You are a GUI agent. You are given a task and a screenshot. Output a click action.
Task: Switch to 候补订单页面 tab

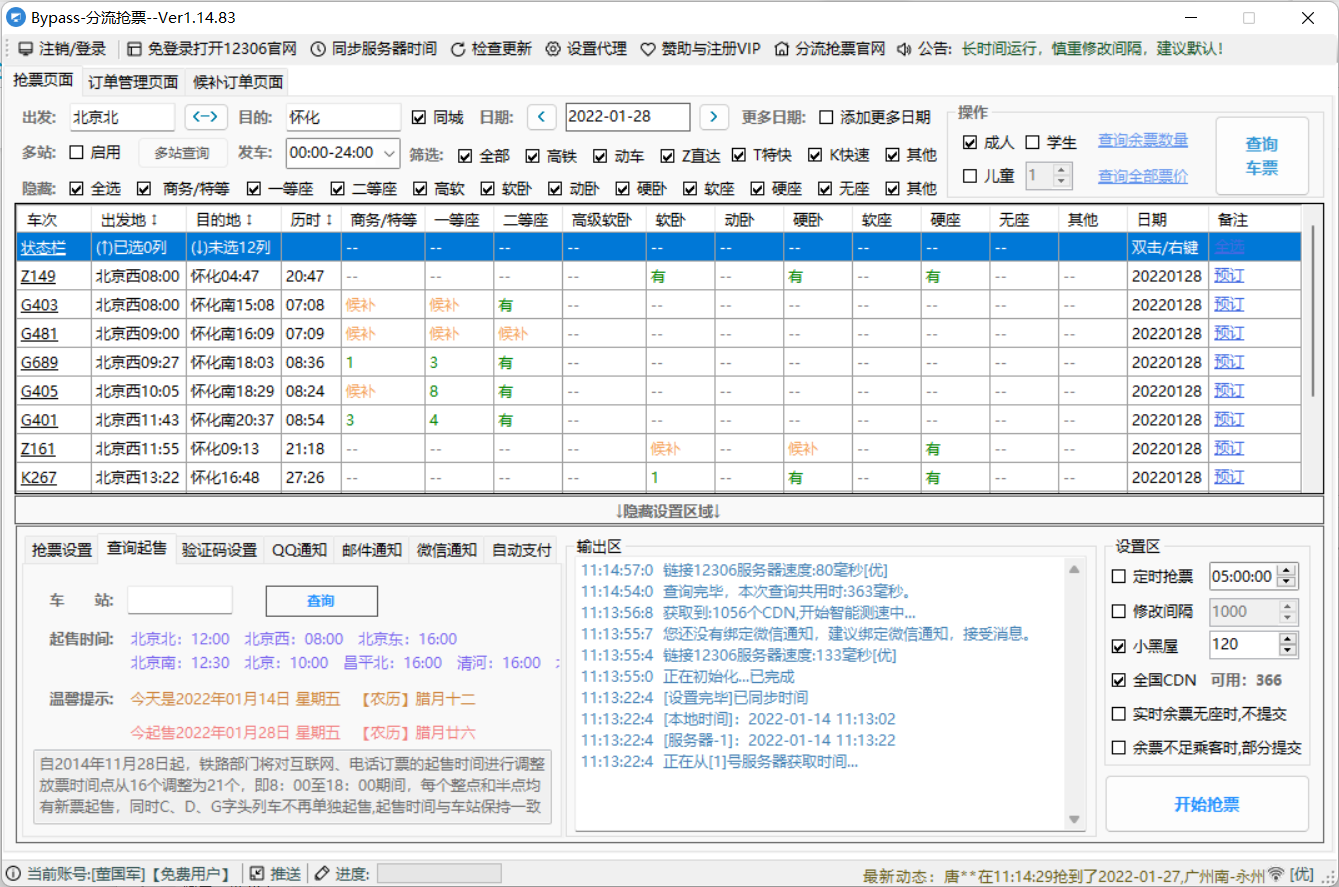click(237, 82)
